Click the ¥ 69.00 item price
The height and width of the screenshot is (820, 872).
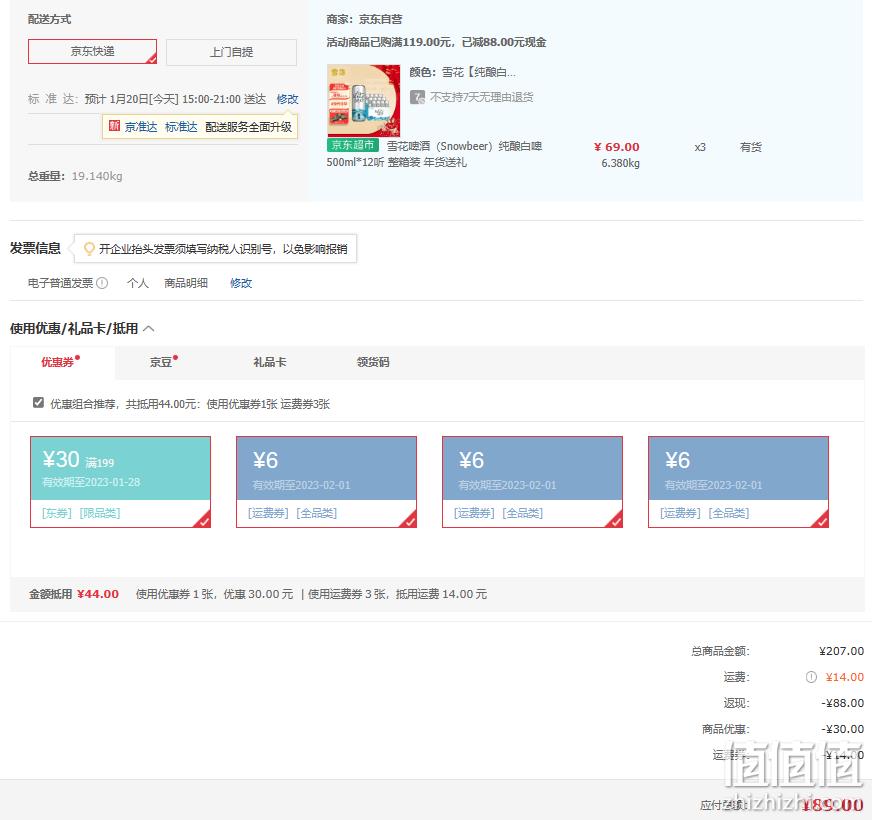[617, 147]
